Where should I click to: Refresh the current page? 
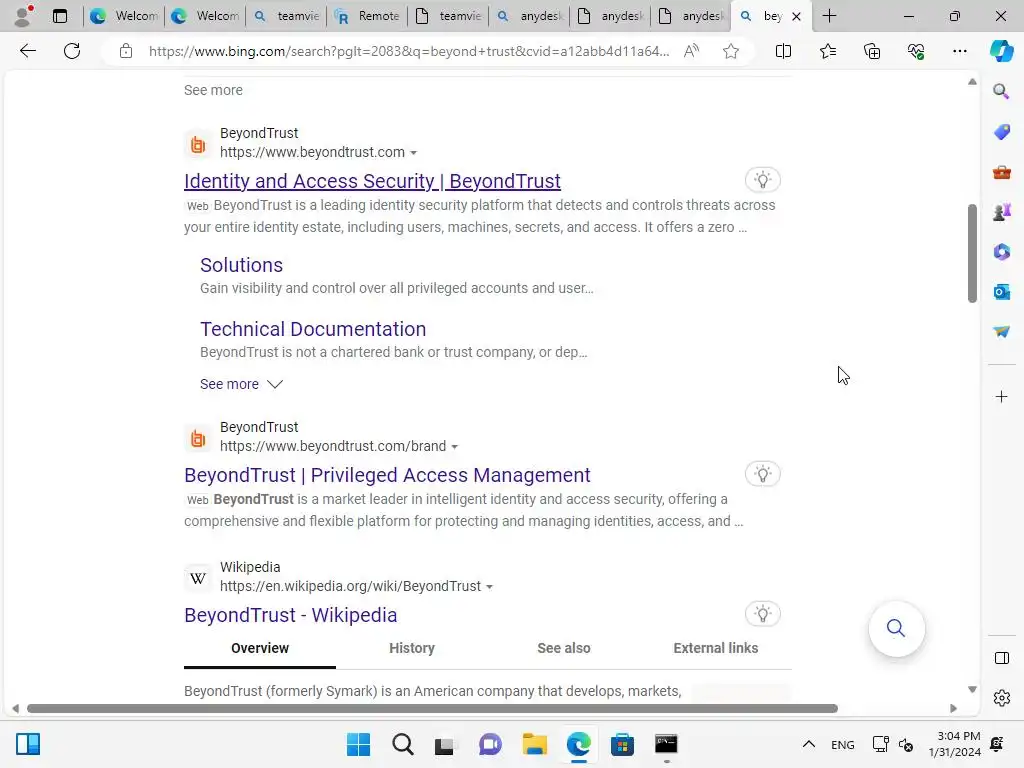(72, 51)
